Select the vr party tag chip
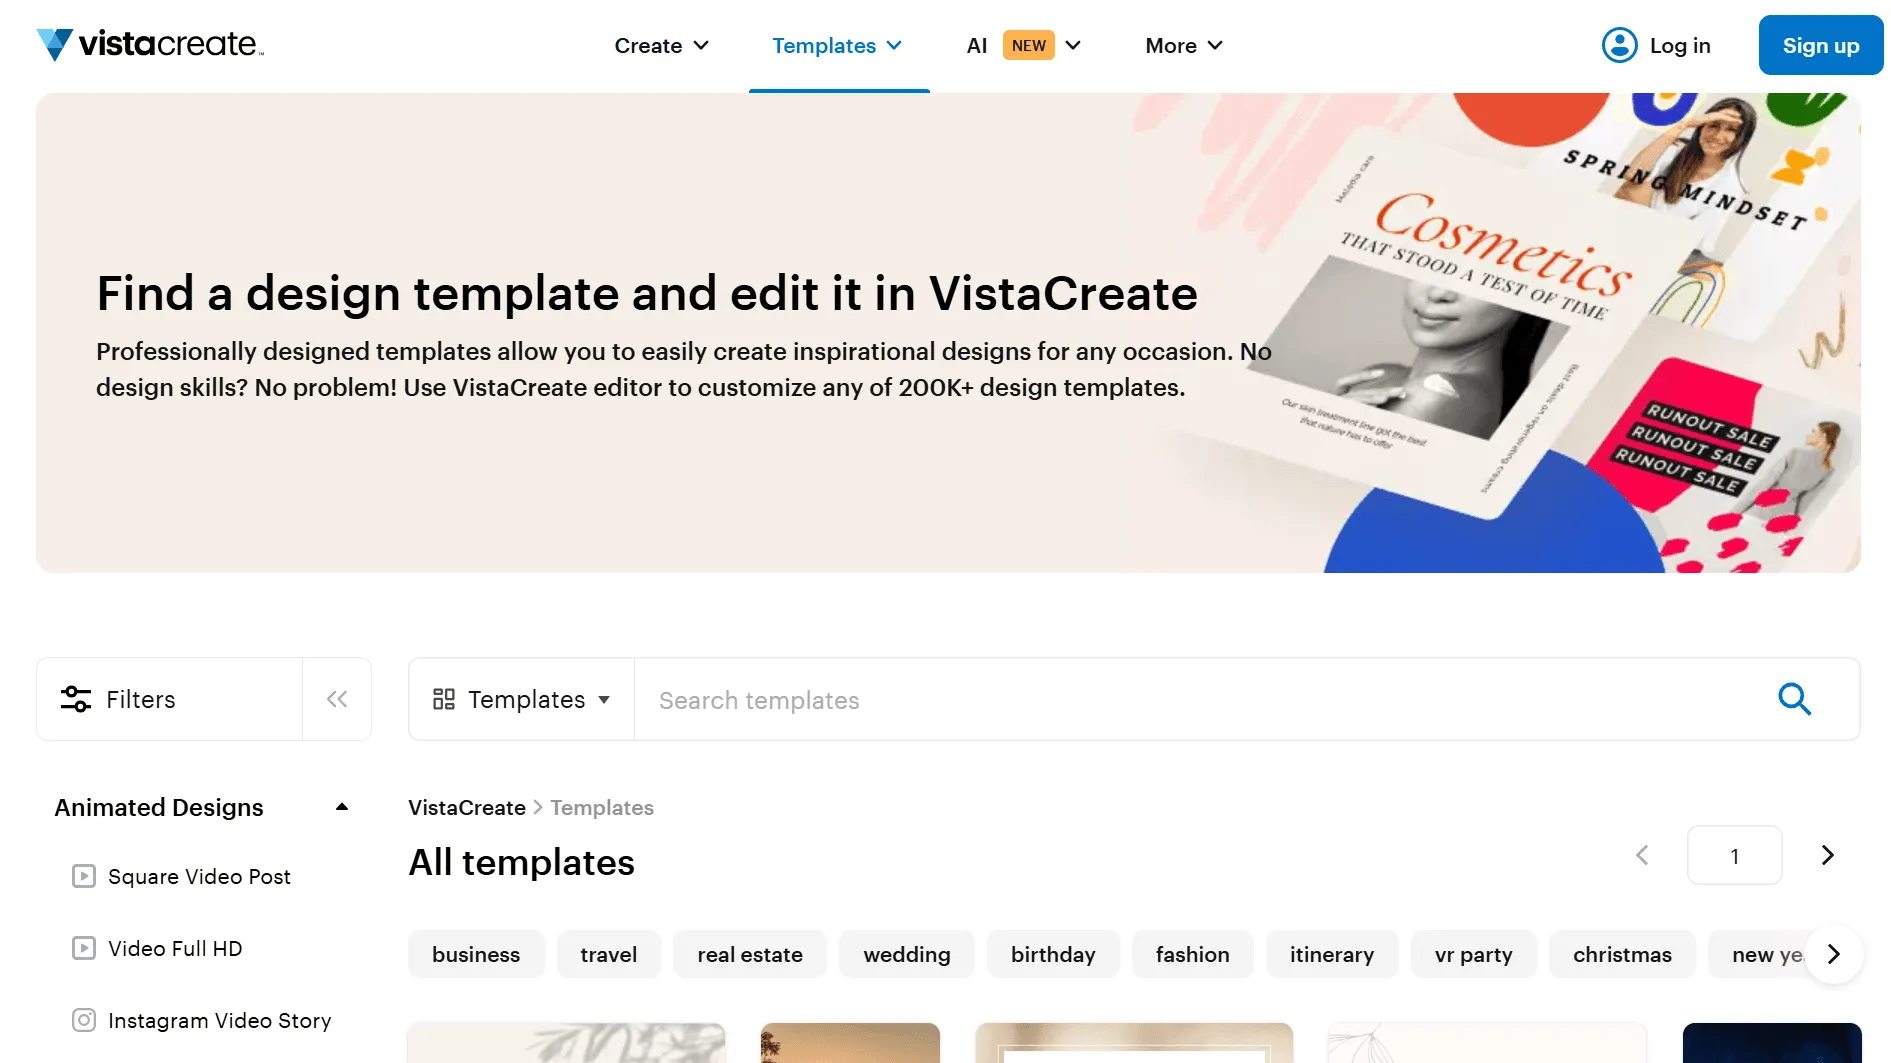The height and width of the screenshot is (1063, 1891). (x=1473, y=954)
